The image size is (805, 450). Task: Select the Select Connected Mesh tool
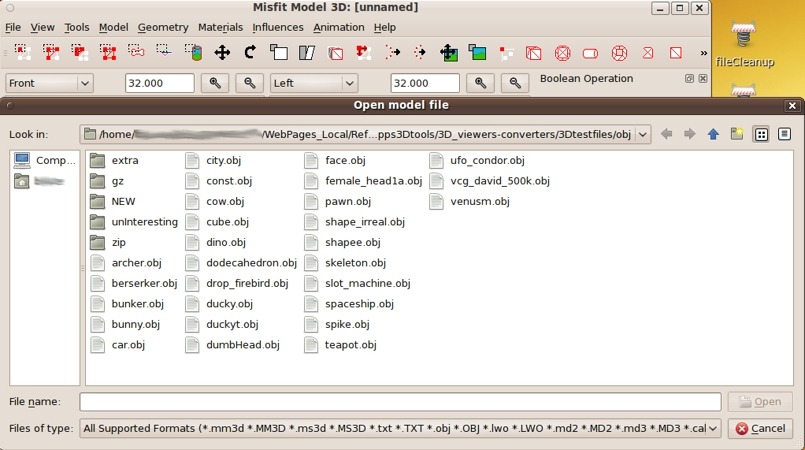(80, 52)
